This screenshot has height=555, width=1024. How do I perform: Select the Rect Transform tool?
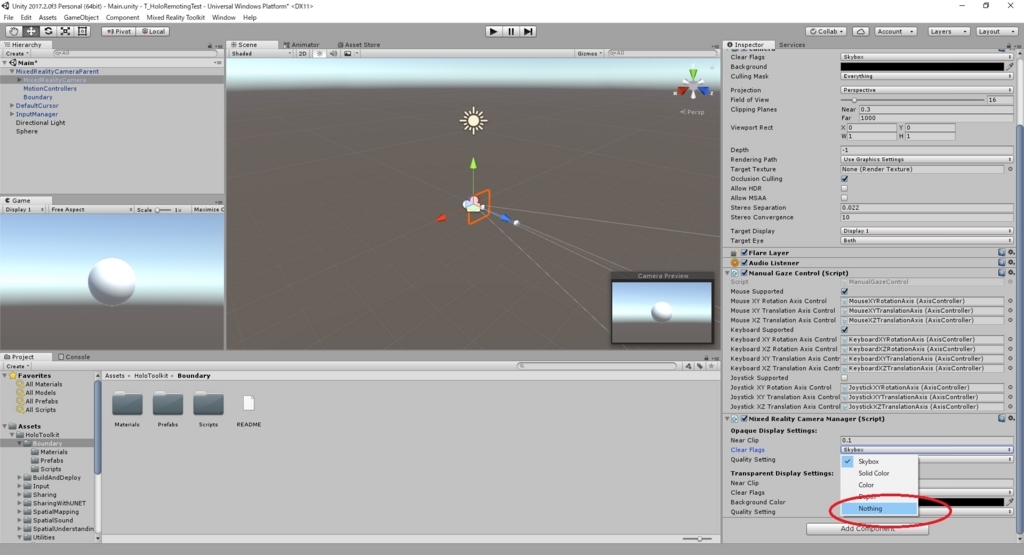[x=82, y=31]
